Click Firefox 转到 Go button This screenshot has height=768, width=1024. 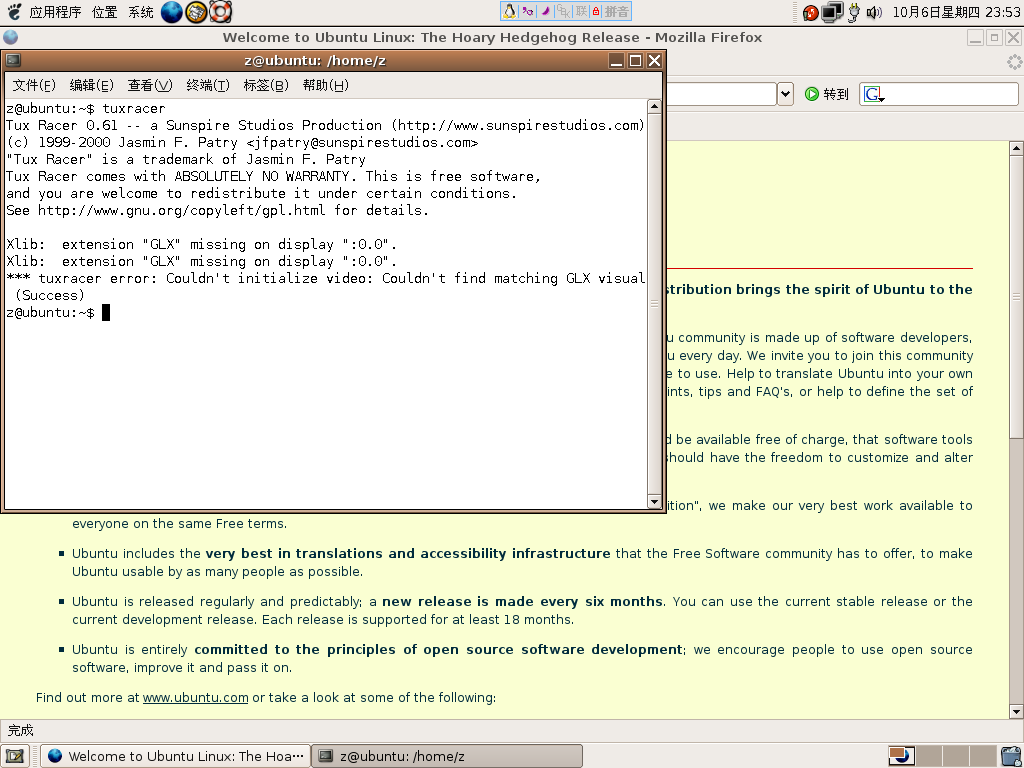(826, 94)
